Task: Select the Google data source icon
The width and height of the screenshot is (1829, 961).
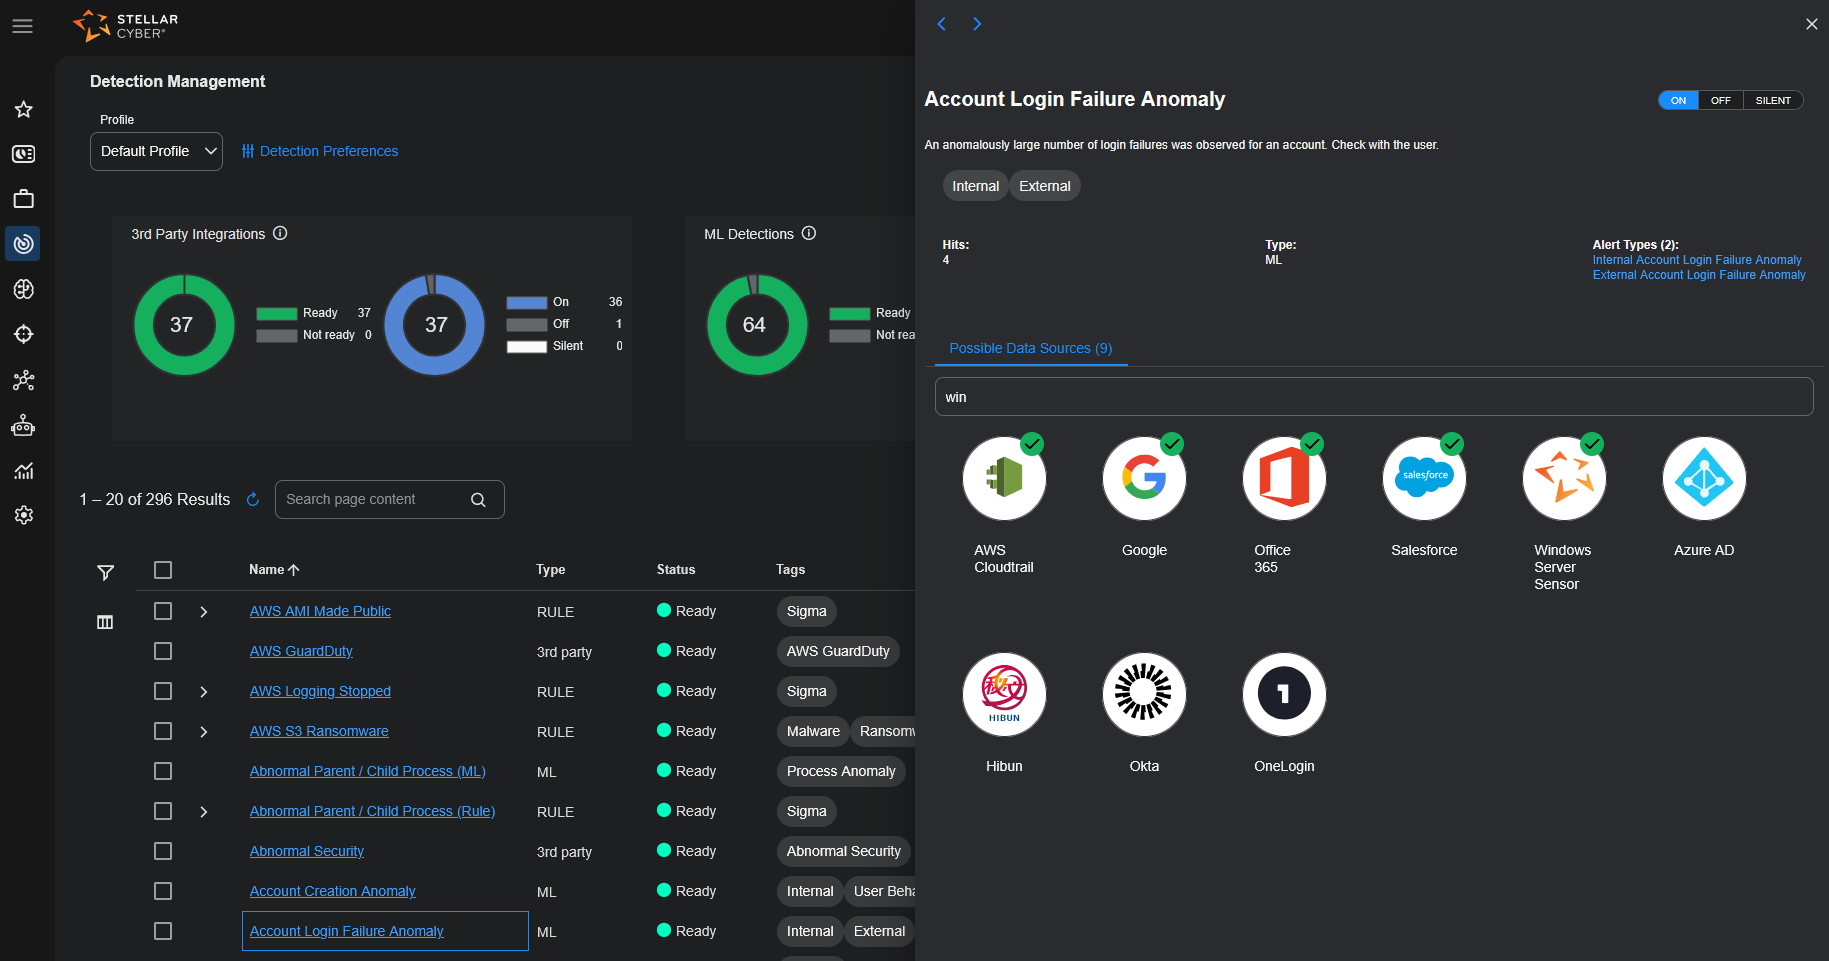Action: tap(1144, 479)
